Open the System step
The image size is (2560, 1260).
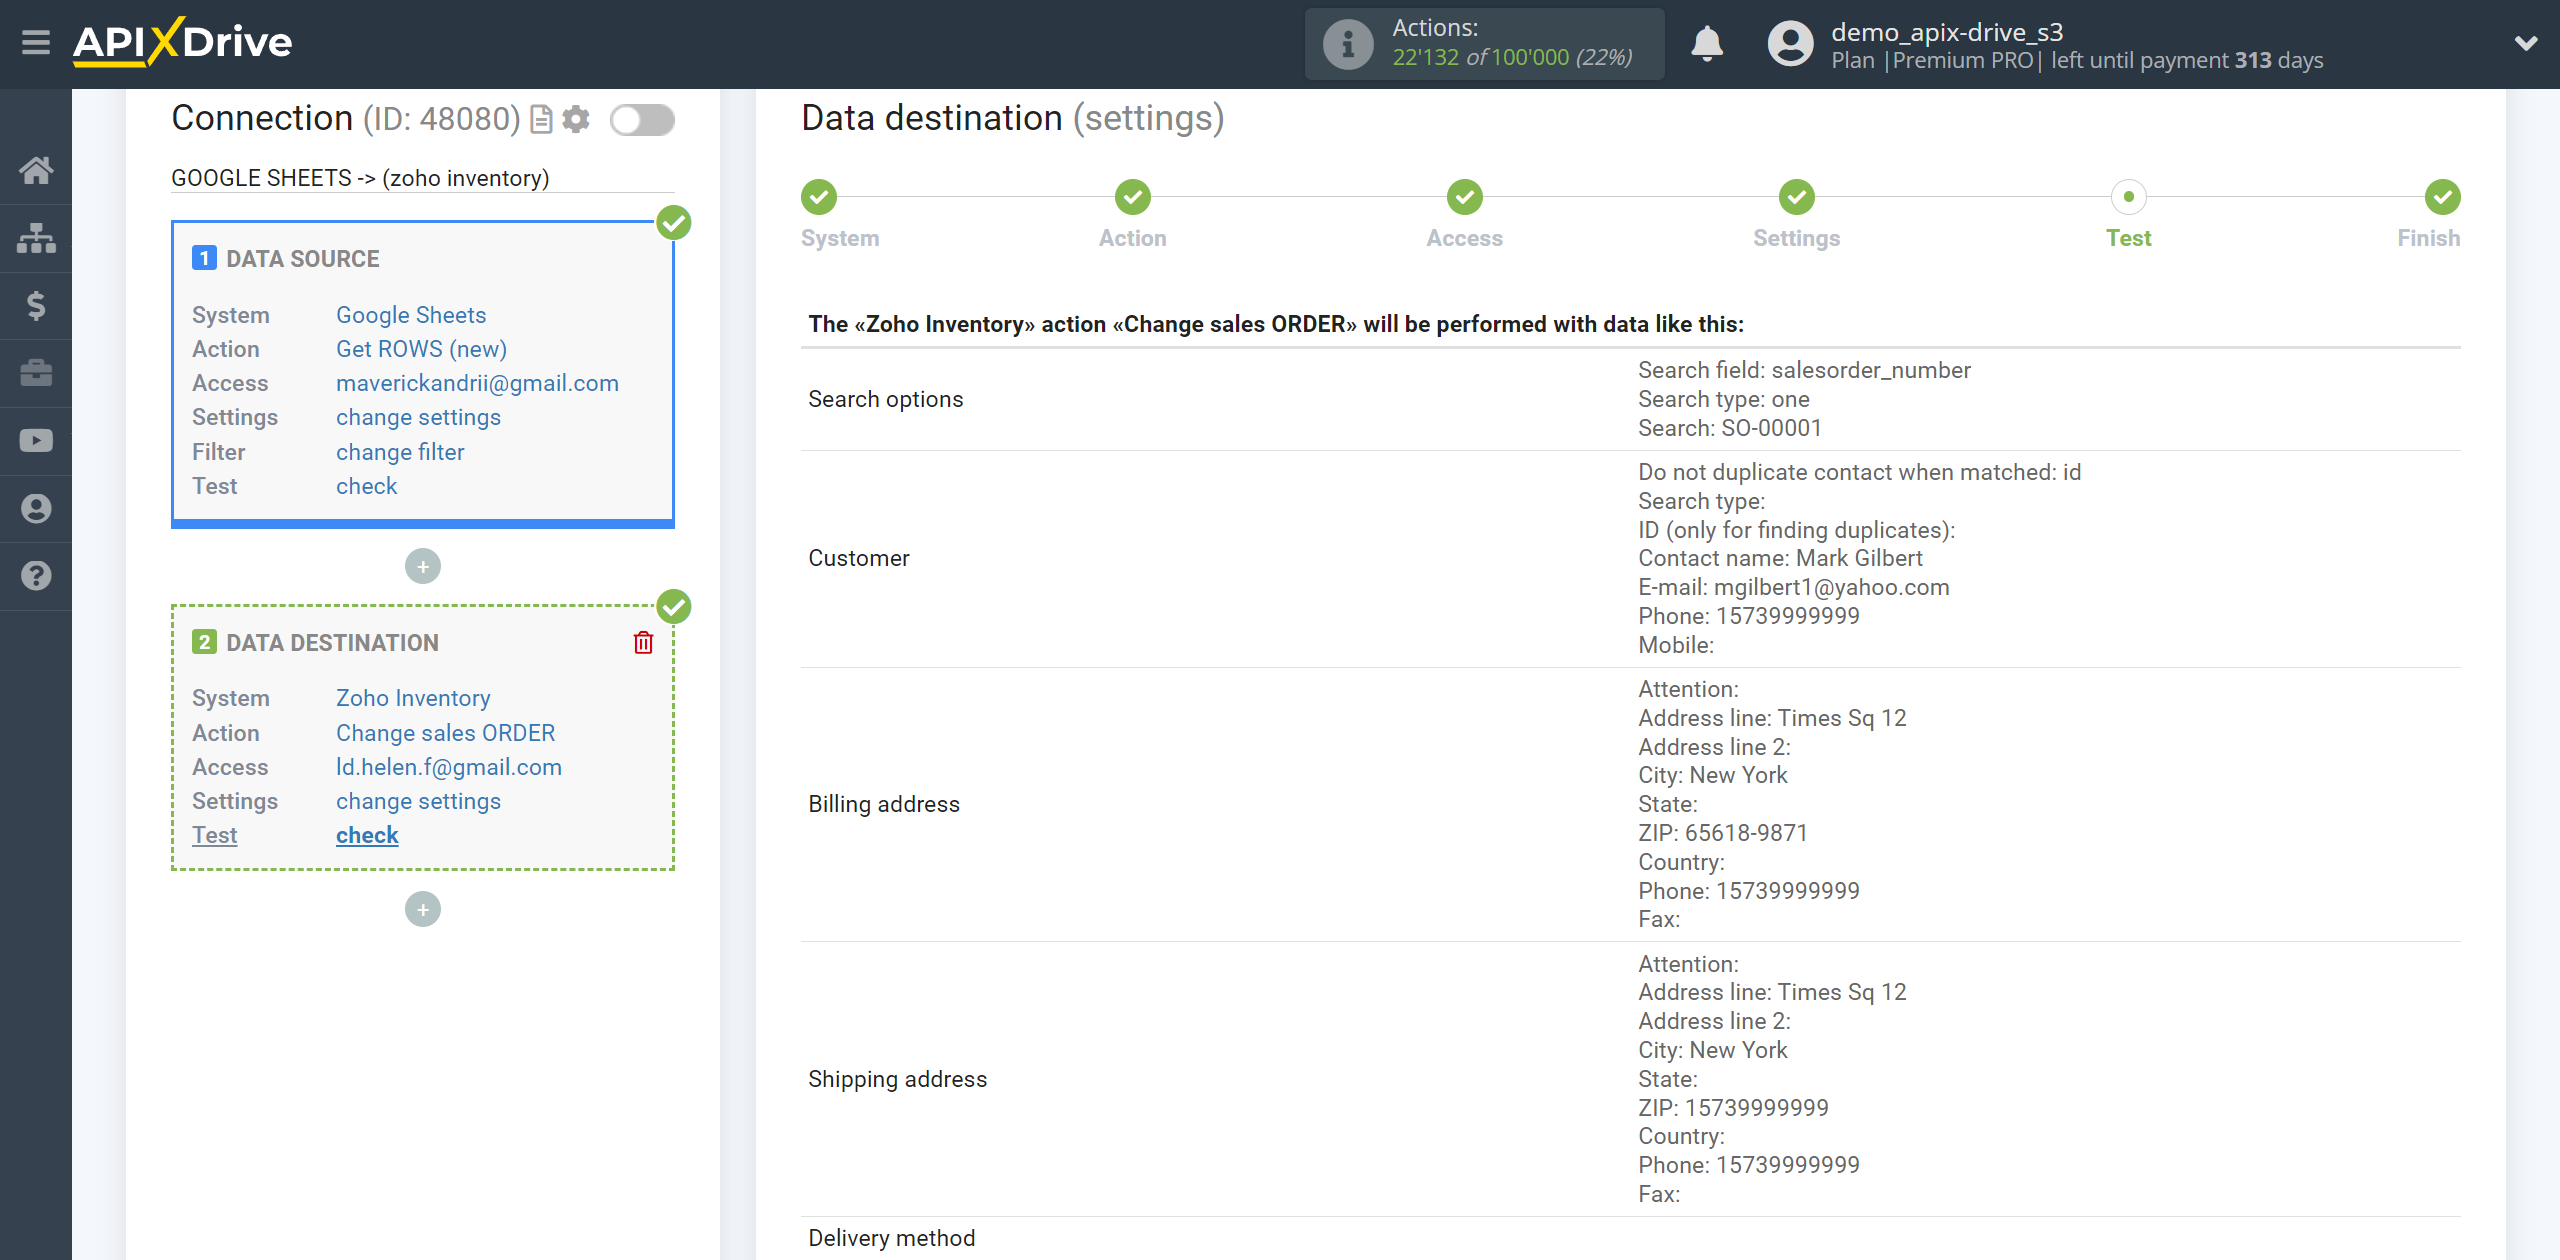[x=819, y=198]
